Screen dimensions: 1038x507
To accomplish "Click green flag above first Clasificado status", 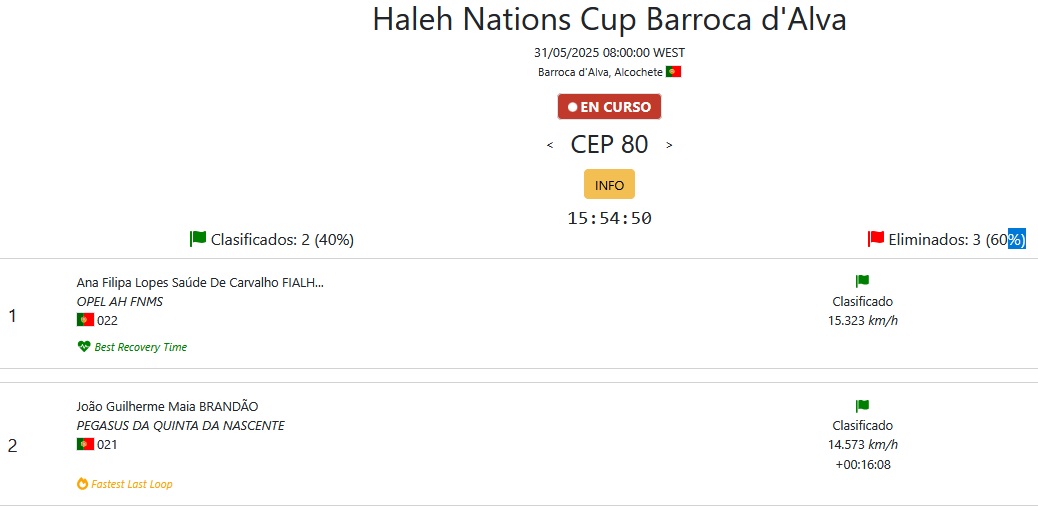I will tap(862, 281).
